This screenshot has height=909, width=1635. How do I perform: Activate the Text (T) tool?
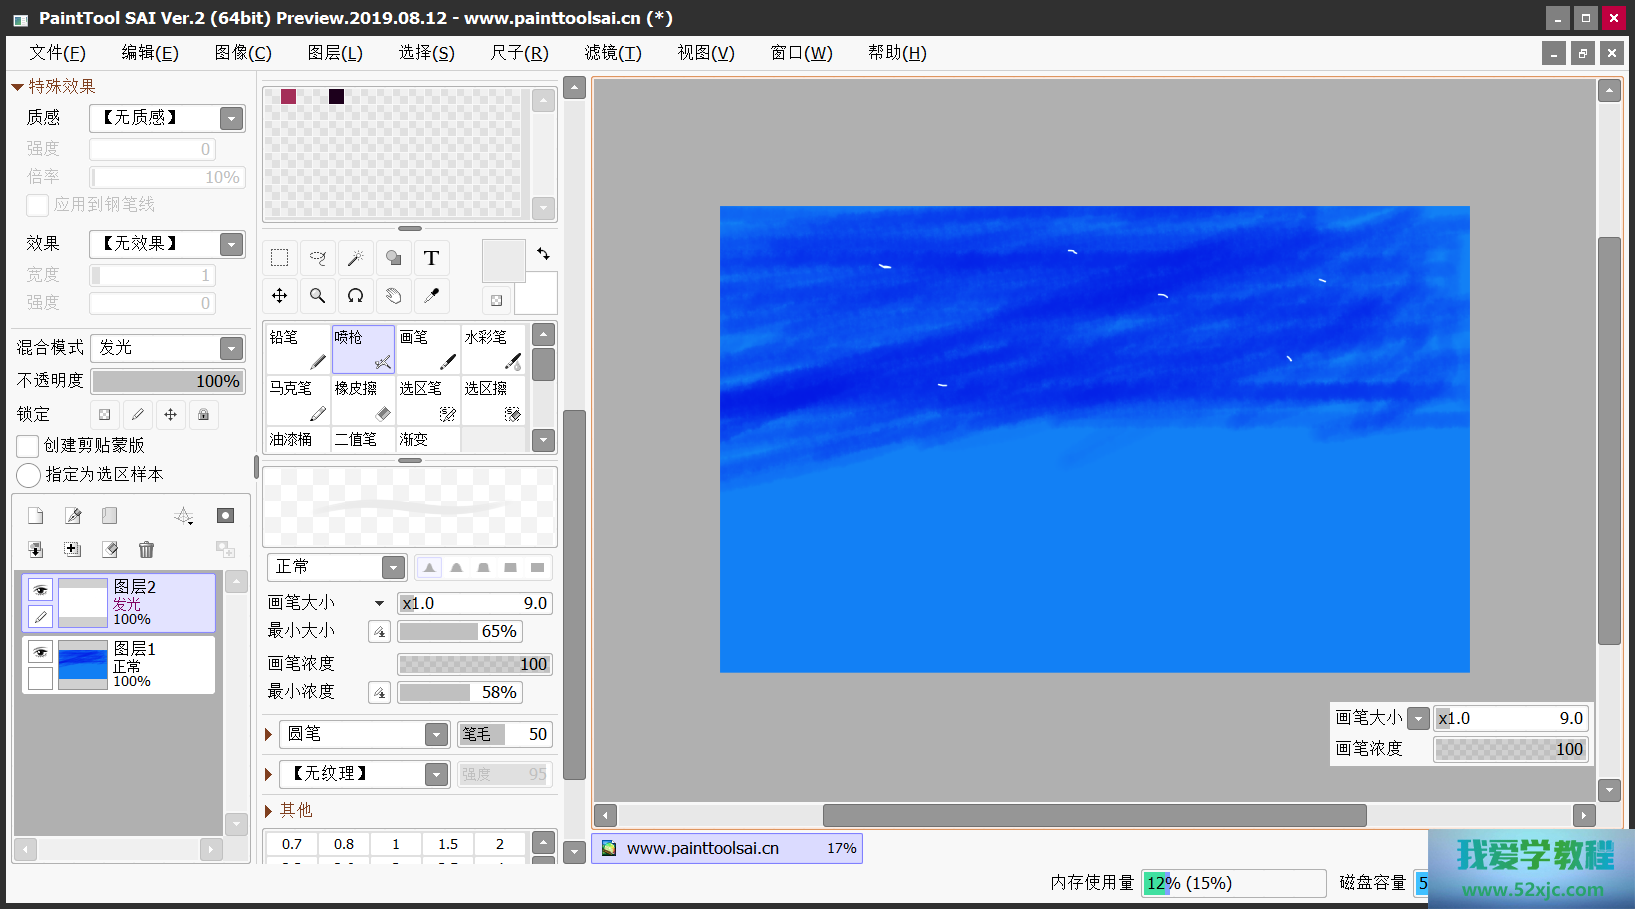tap(431, 258)
